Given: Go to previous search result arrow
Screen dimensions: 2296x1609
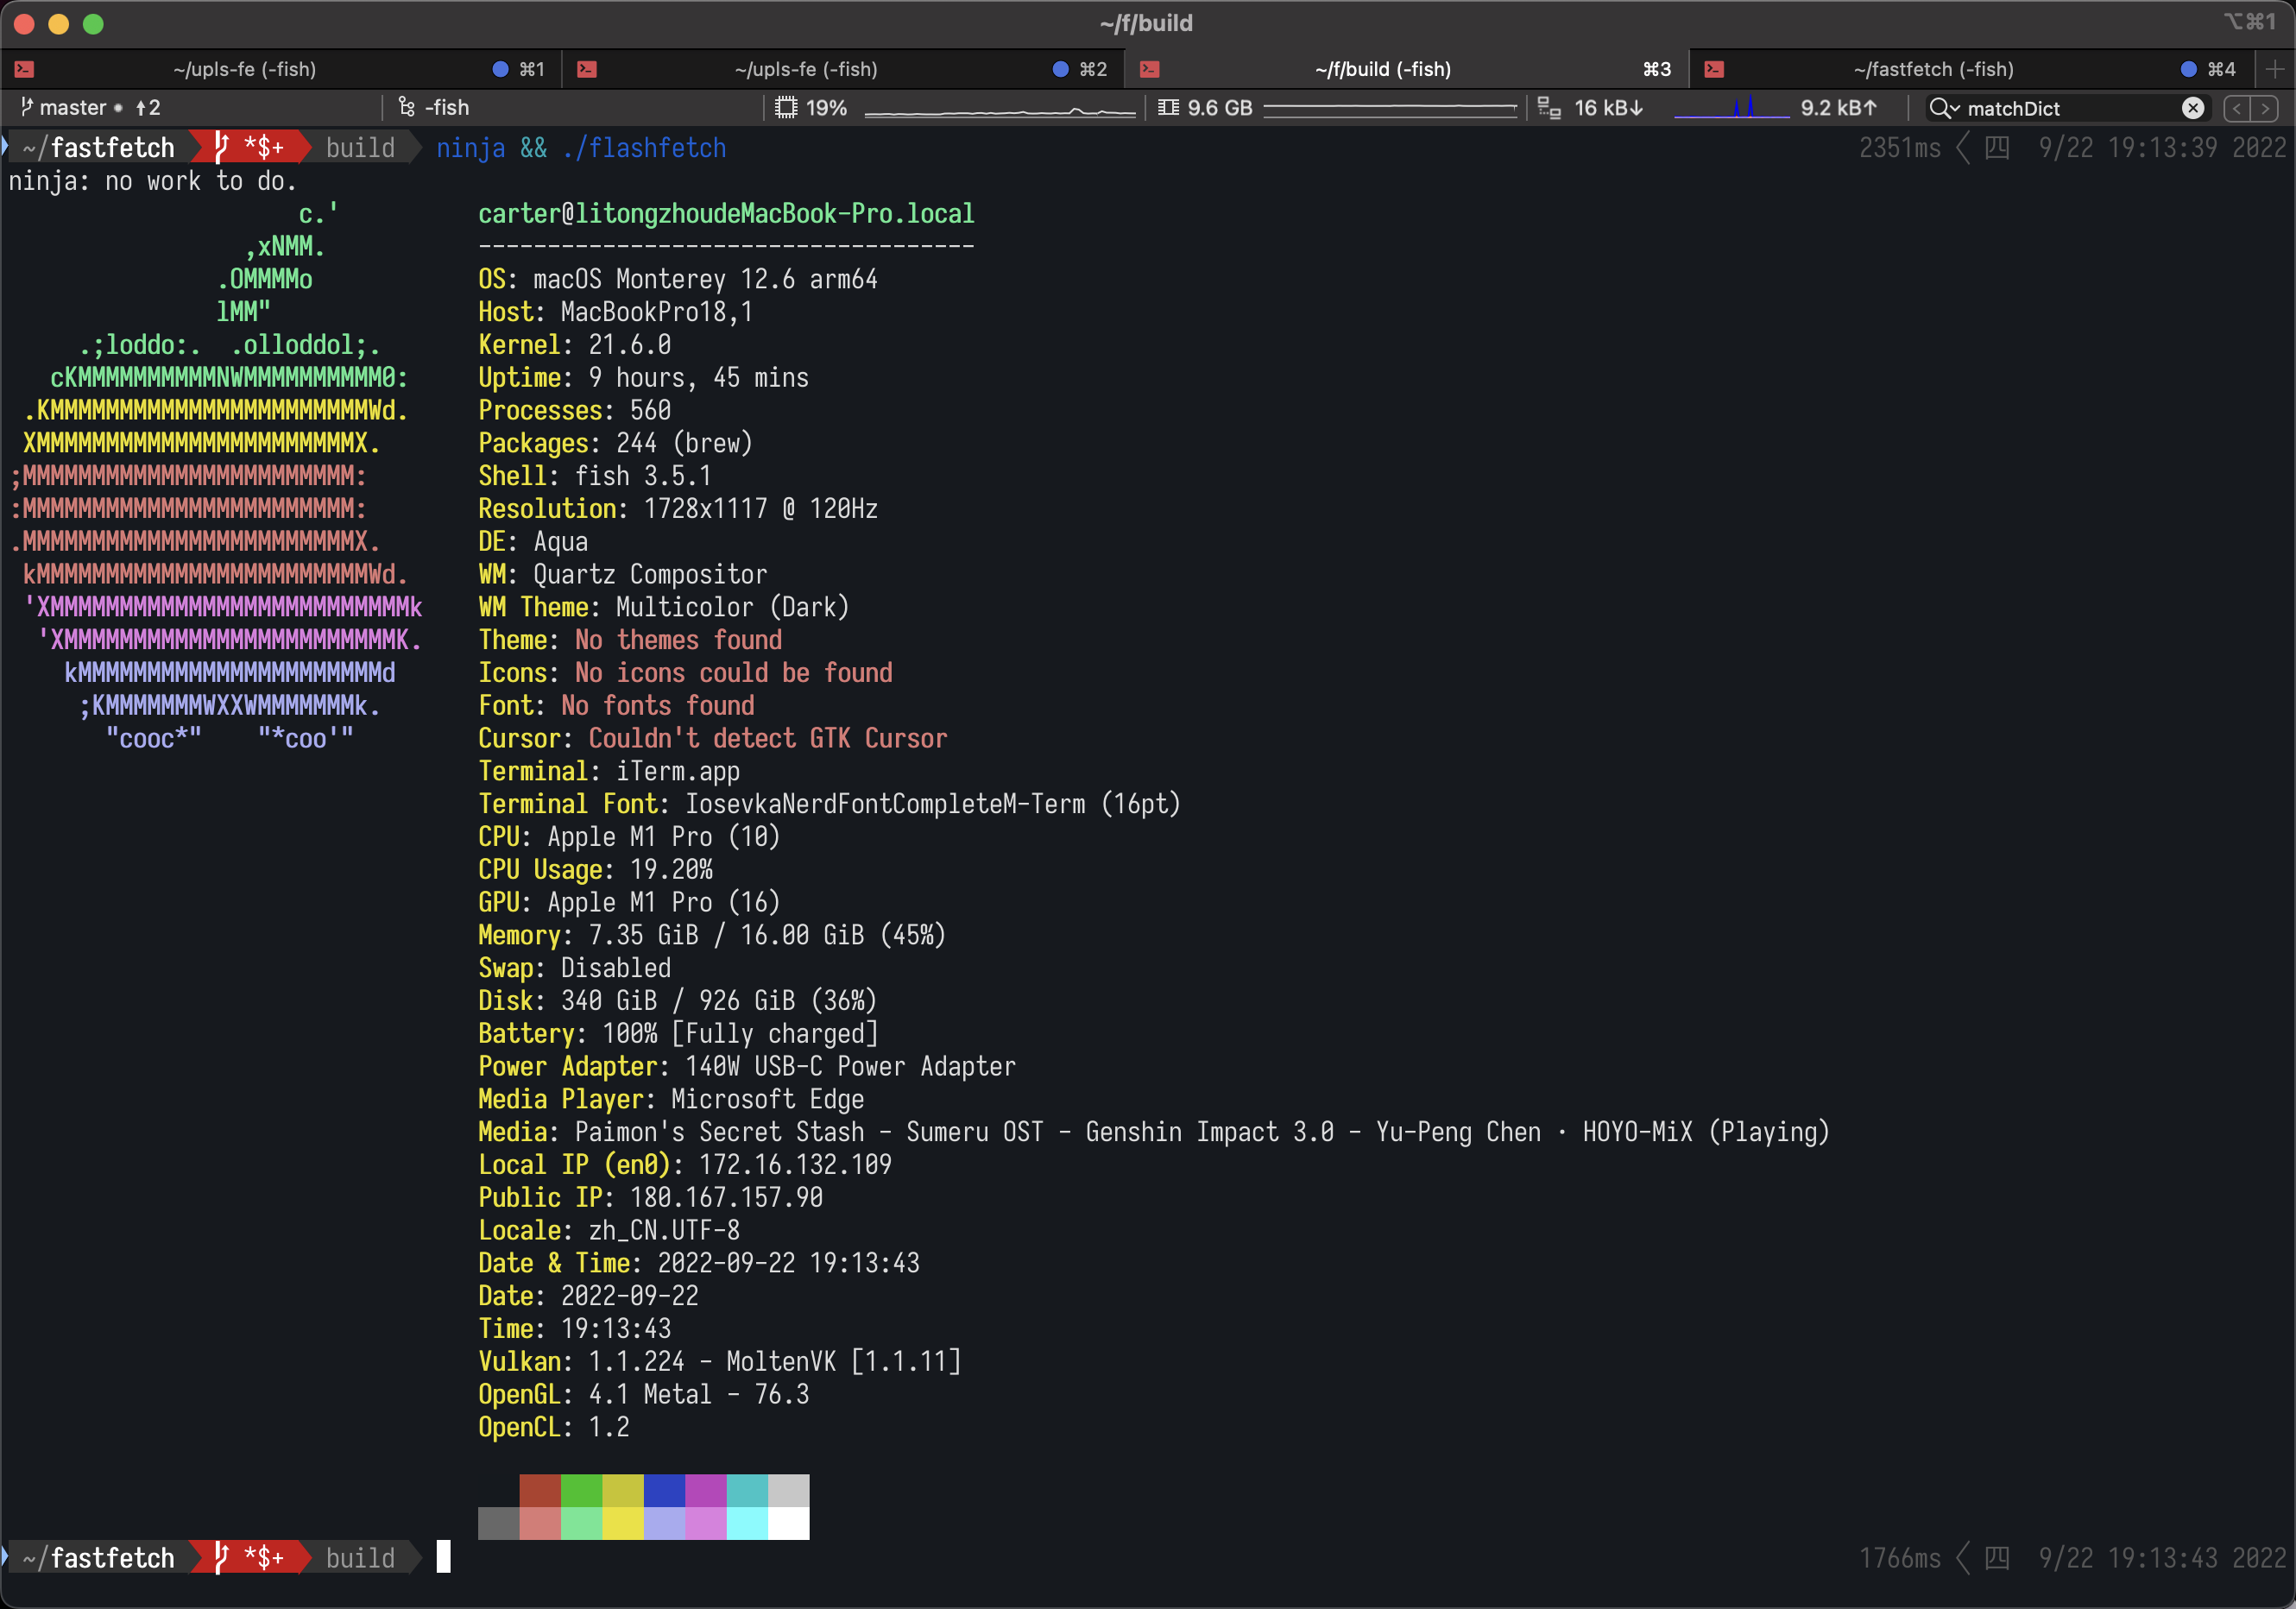Looking at the screenshot, I should coord(2237,108).
